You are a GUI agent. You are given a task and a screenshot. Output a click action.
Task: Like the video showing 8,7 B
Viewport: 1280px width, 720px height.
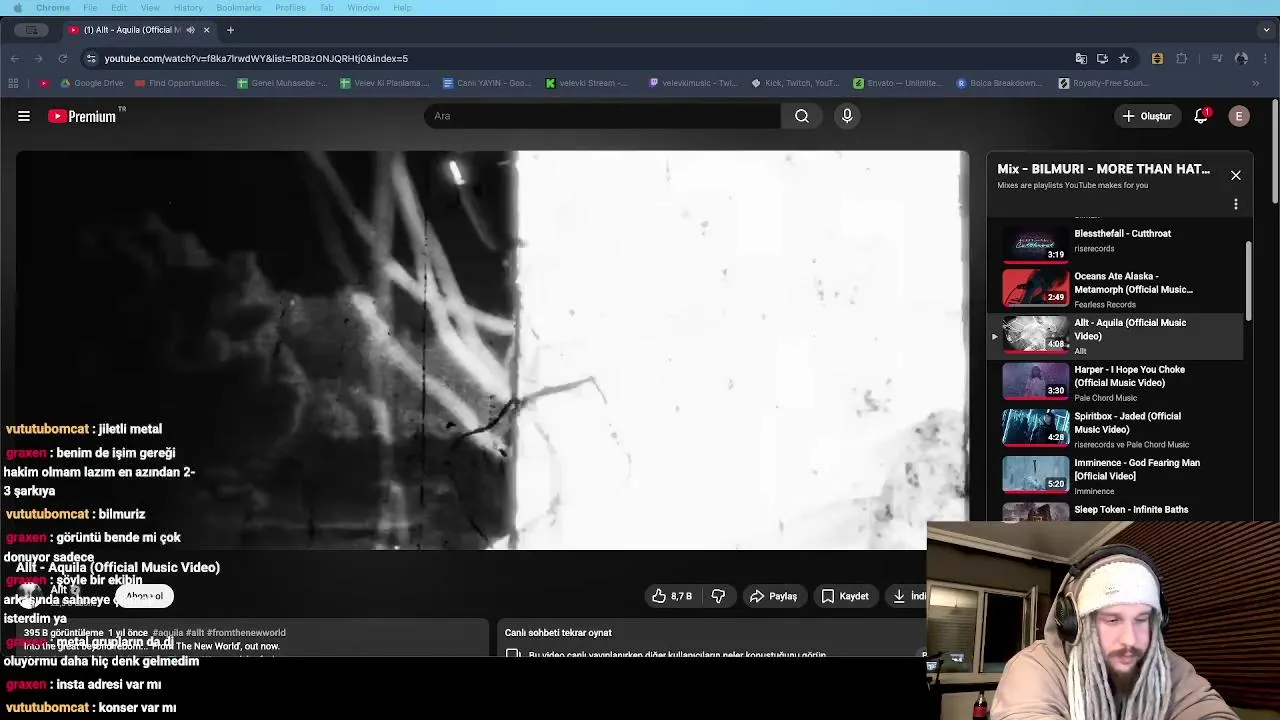tap(672, 596)
